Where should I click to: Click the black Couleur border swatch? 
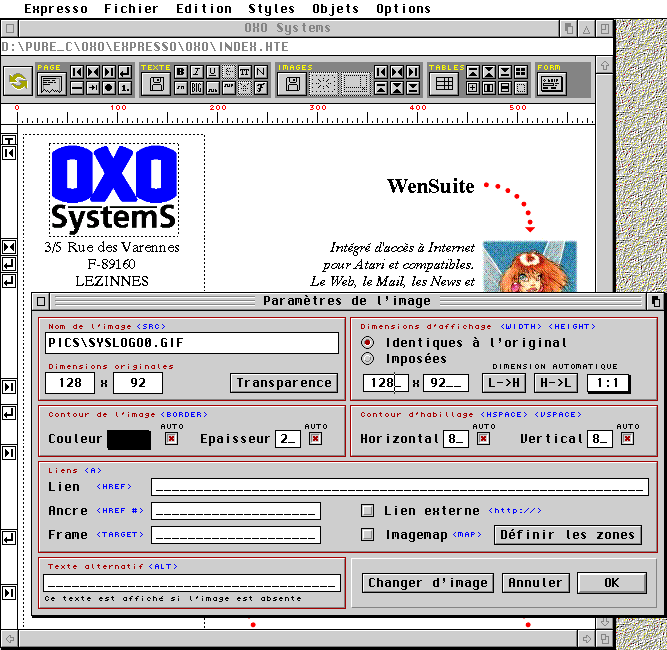(129, 439)
